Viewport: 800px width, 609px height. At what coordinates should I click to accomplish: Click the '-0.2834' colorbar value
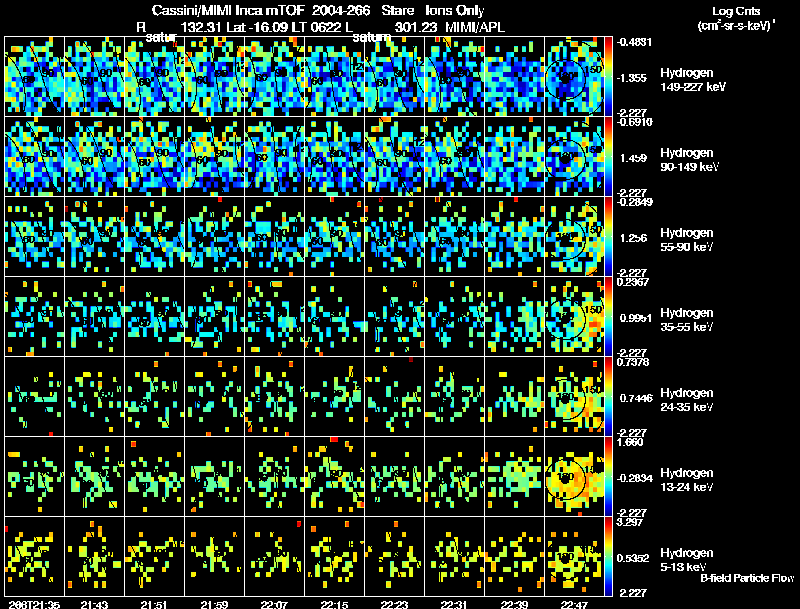(634, 478)
